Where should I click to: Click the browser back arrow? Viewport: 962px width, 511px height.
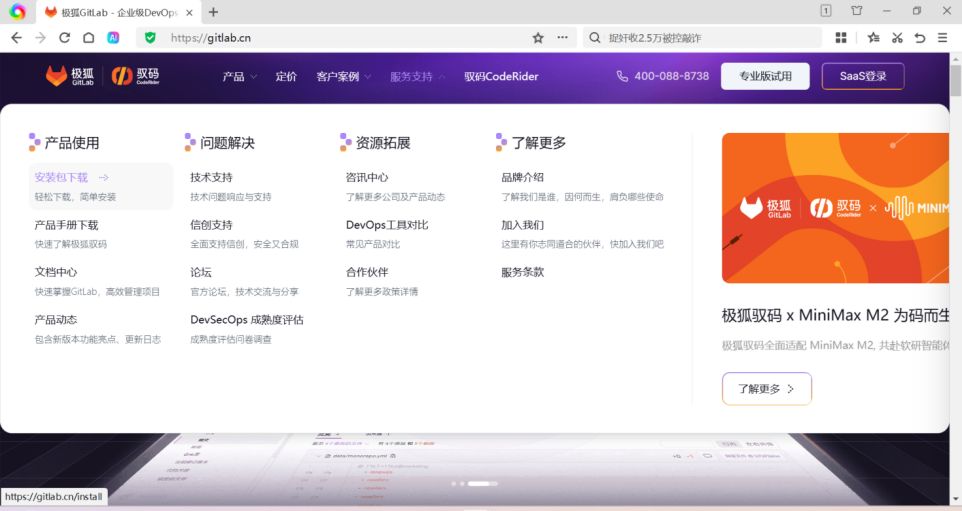(17, 38)
